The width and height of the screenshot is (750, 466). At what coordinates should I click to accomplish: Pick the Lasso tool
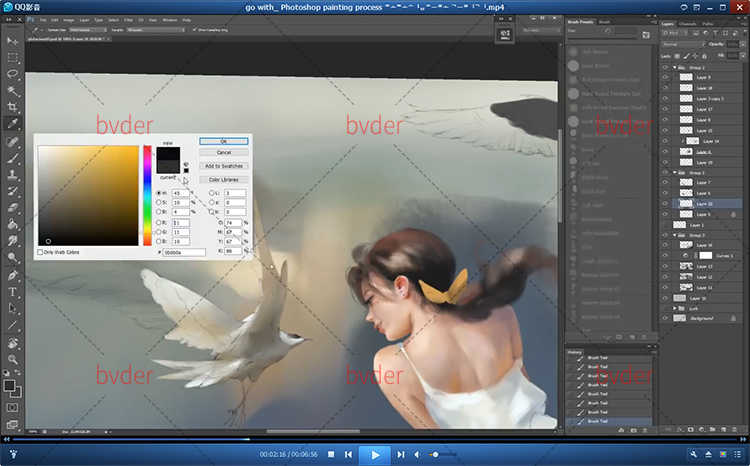pyautogui.click(x=13, y=74)
